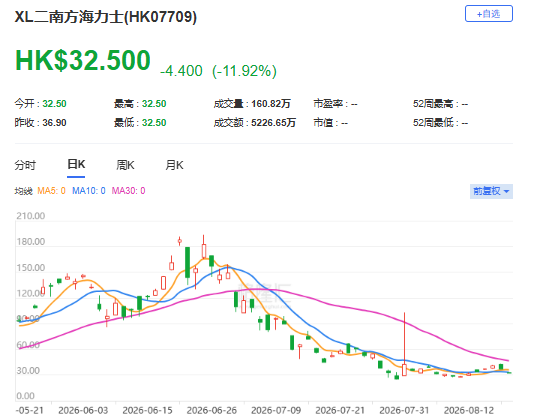Click the 52周最高 field
Screen dimensions: 535x419
440,104
